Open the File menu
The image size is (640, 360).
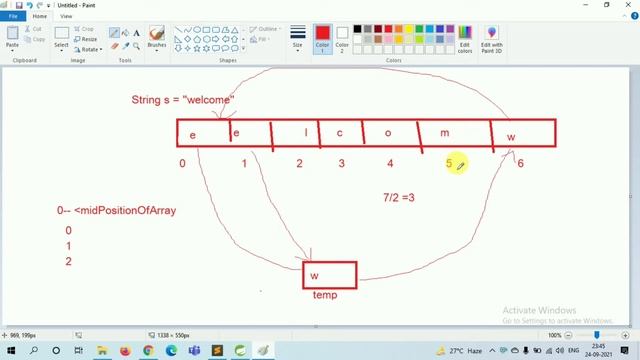(13, 16)
